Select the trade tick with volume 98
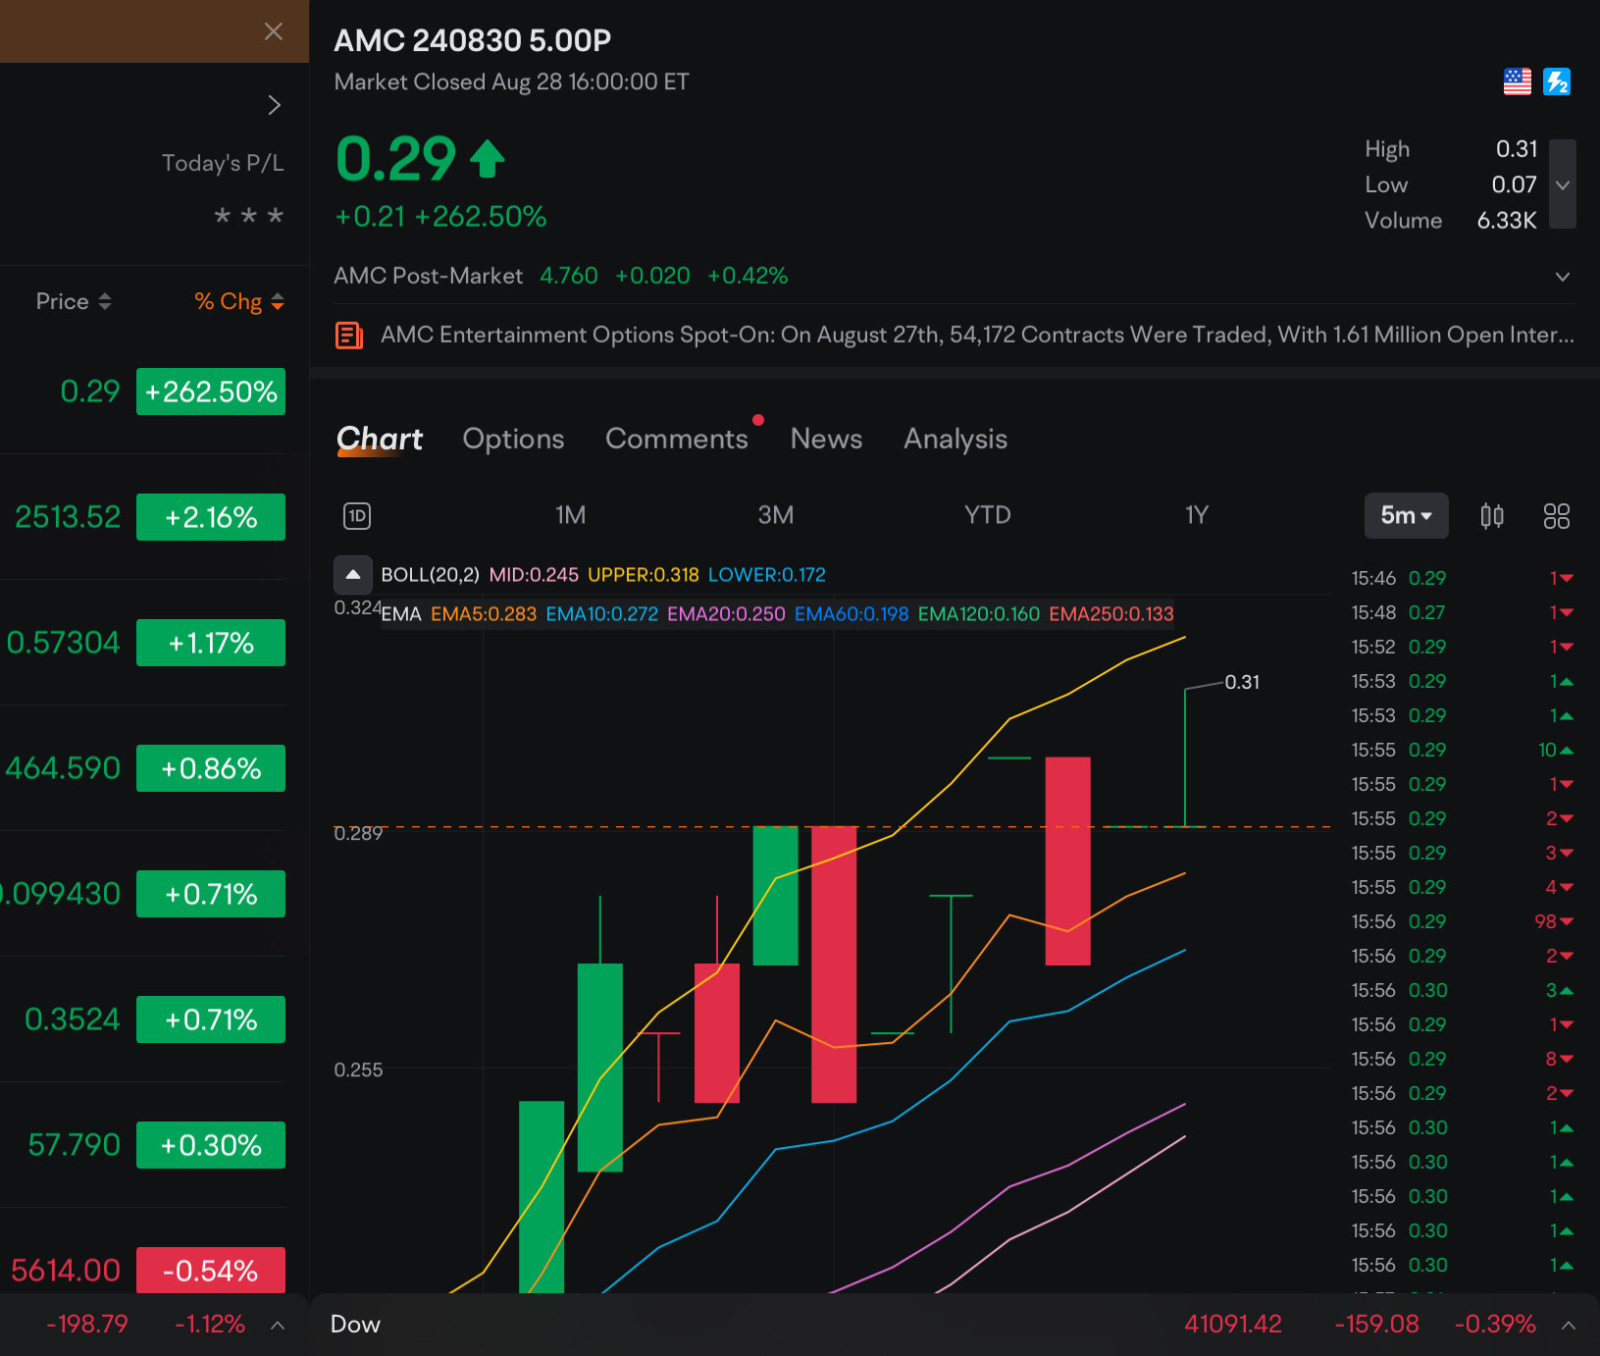The height and width of the screenshot is (1356, 1600). point(1462,921)
